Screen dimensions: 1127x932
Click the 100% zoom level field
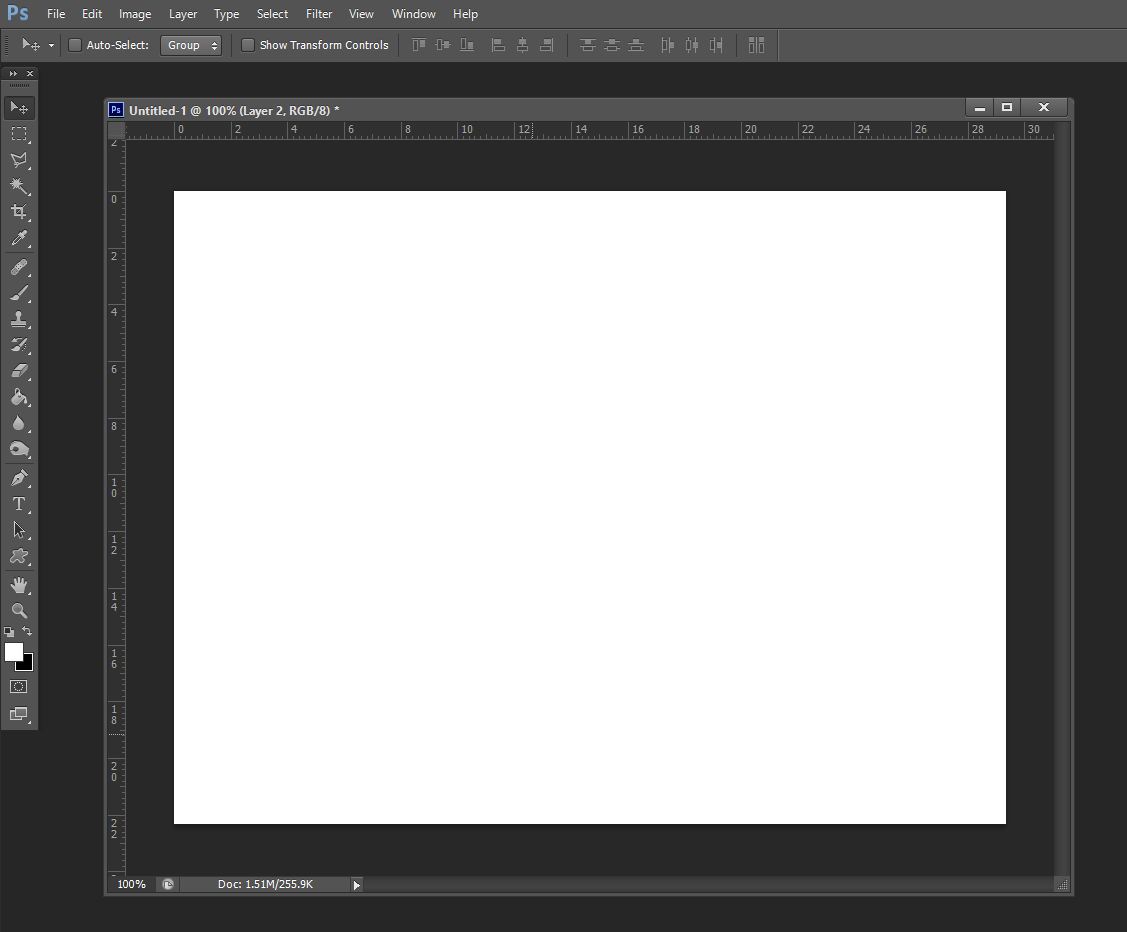pyautogui.click(x=132, y=885)
